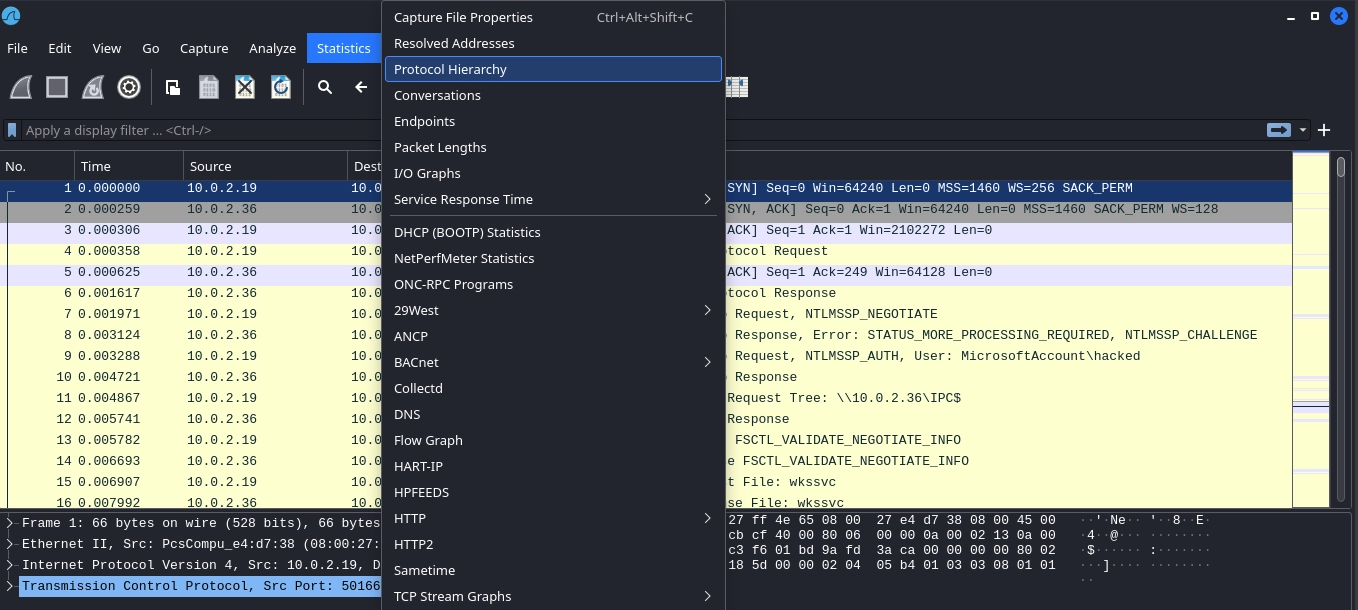Open the display filter history dropdown
The width and height of the screenshot is (1358, 610).
click(1302, 130)
